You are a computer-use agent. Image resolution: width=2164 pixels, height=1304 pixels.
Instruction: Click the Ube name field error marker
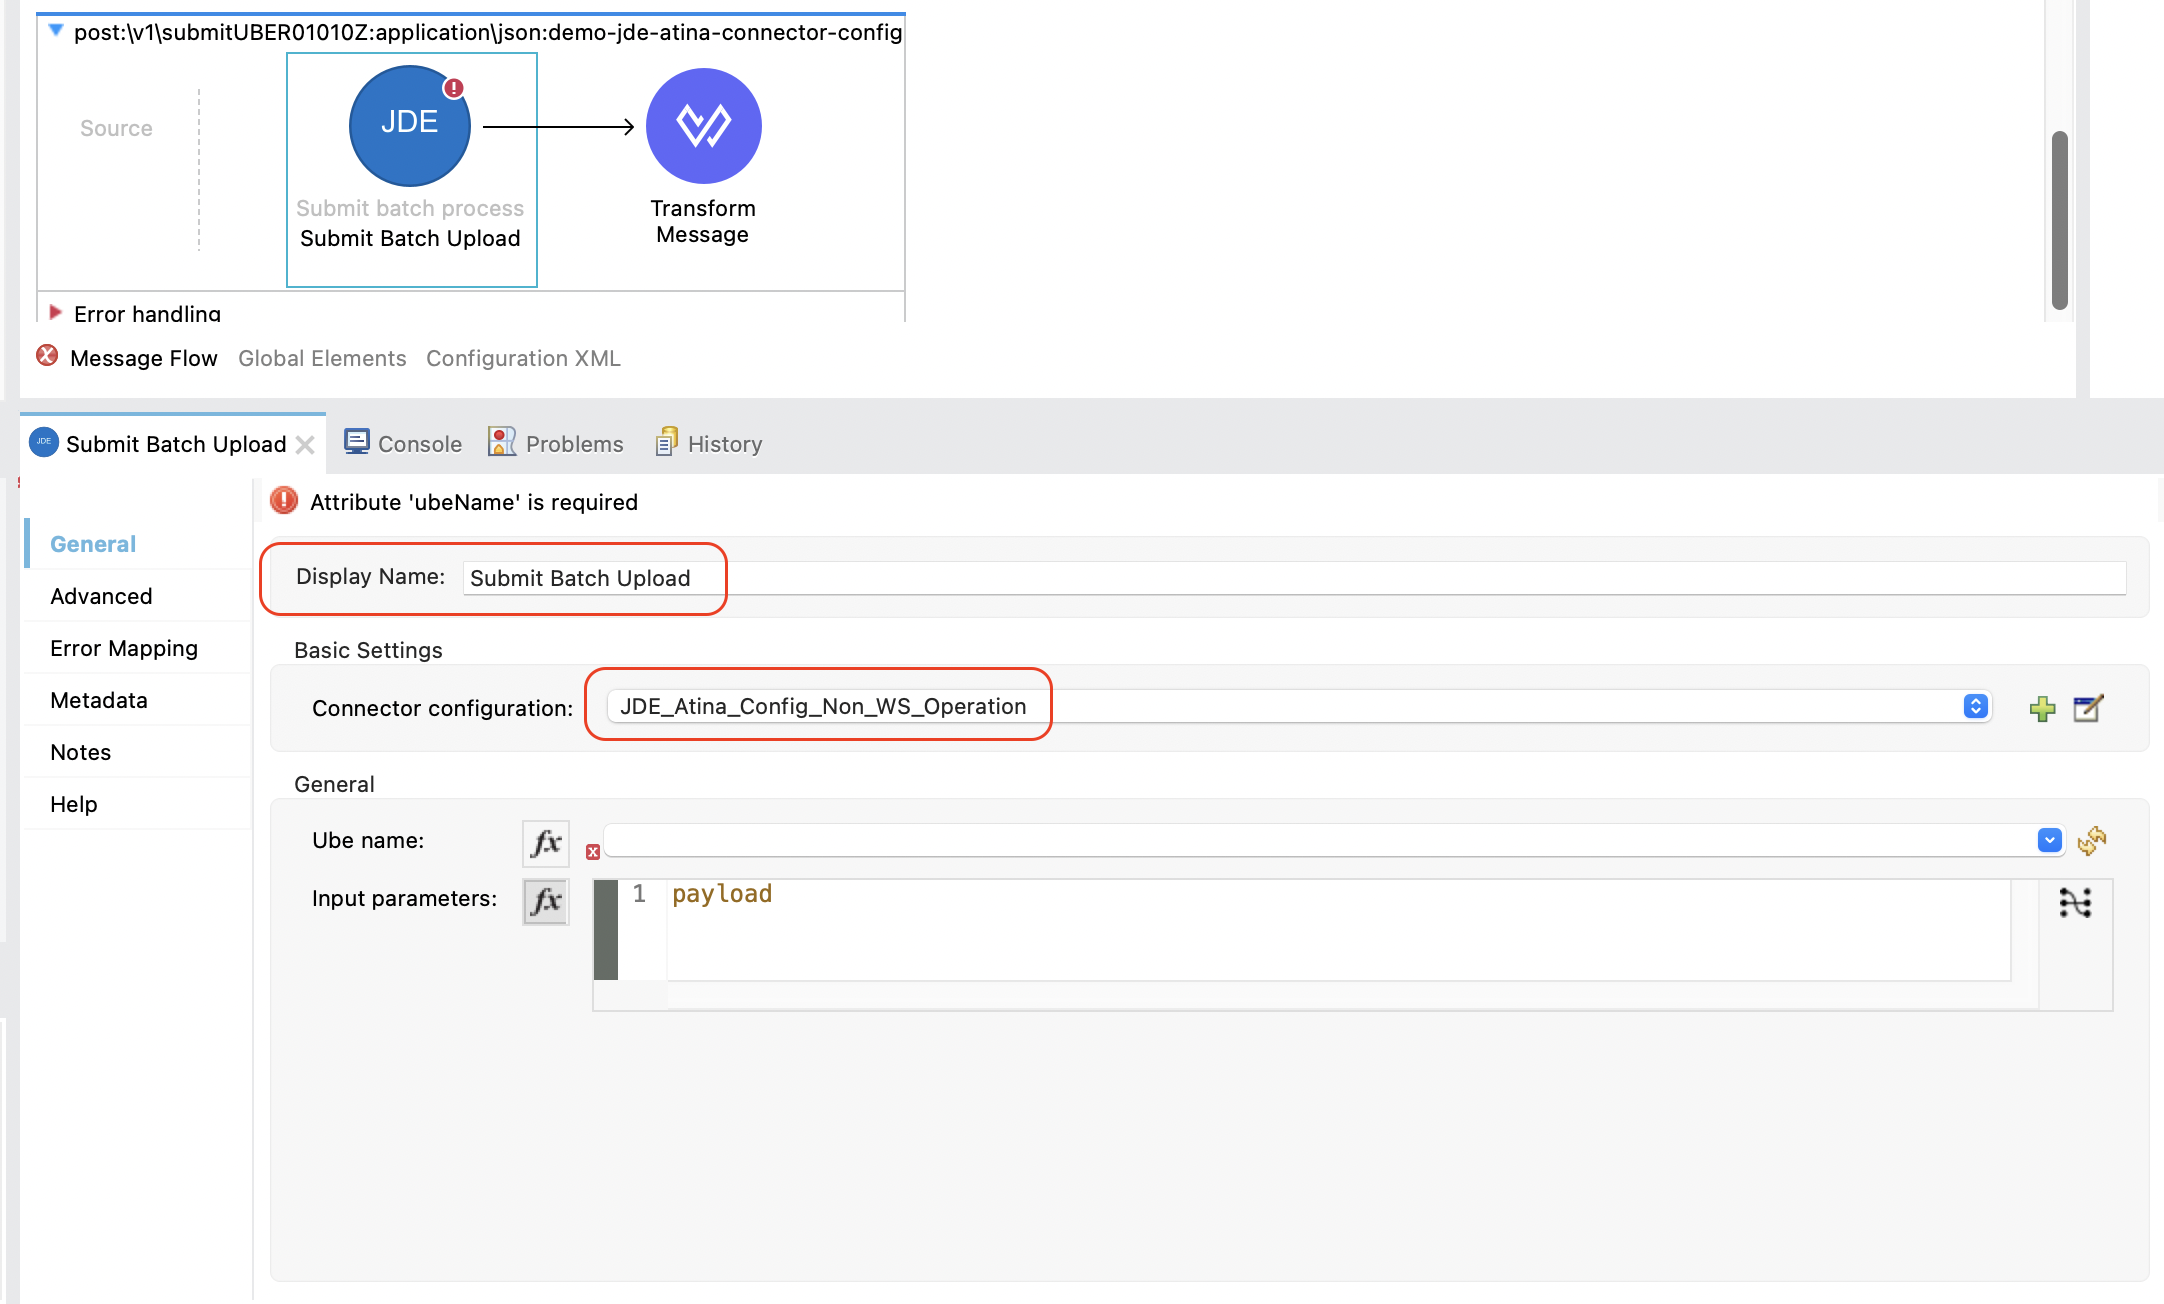click(593, 852)
